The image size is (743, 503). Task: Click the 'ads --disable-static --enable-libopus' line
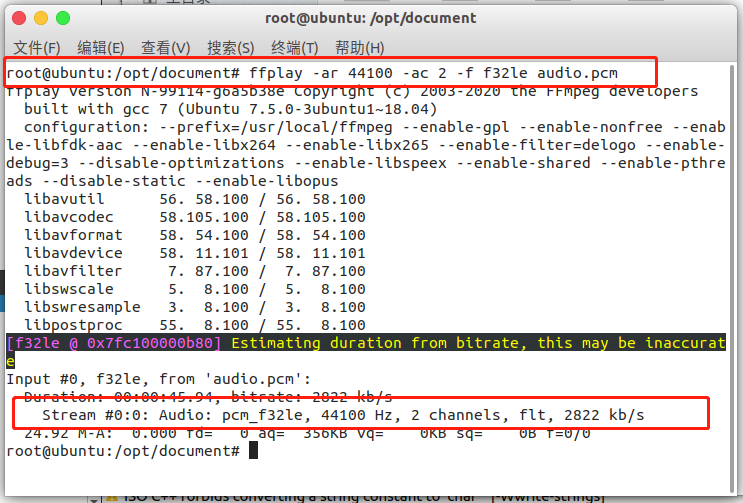[x=172, y=181]
